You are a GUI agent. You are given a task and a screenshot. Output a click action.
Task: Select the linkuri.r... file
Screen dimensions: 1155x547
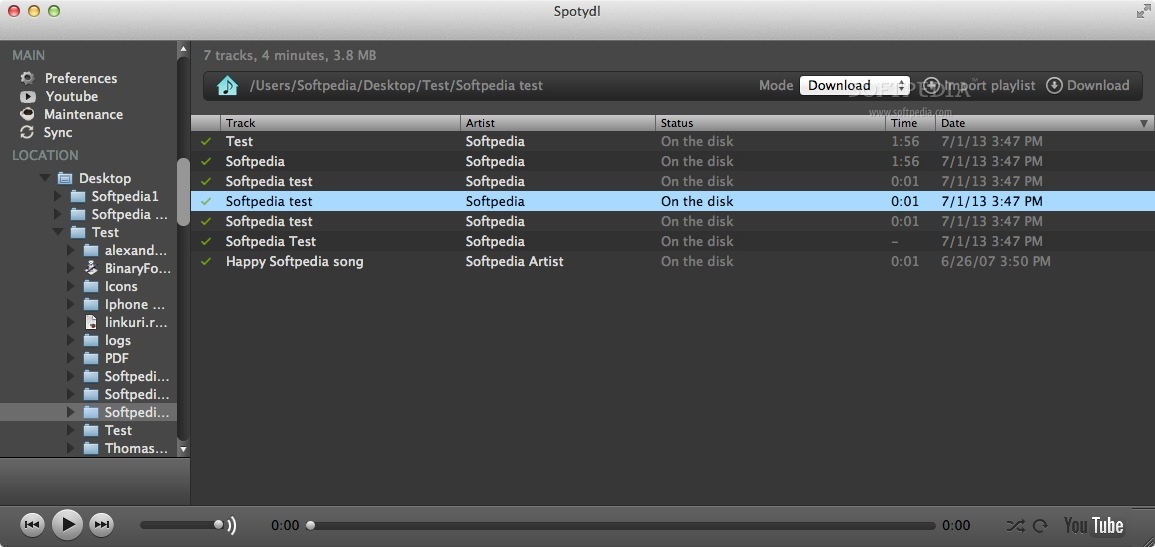[138, 322]
